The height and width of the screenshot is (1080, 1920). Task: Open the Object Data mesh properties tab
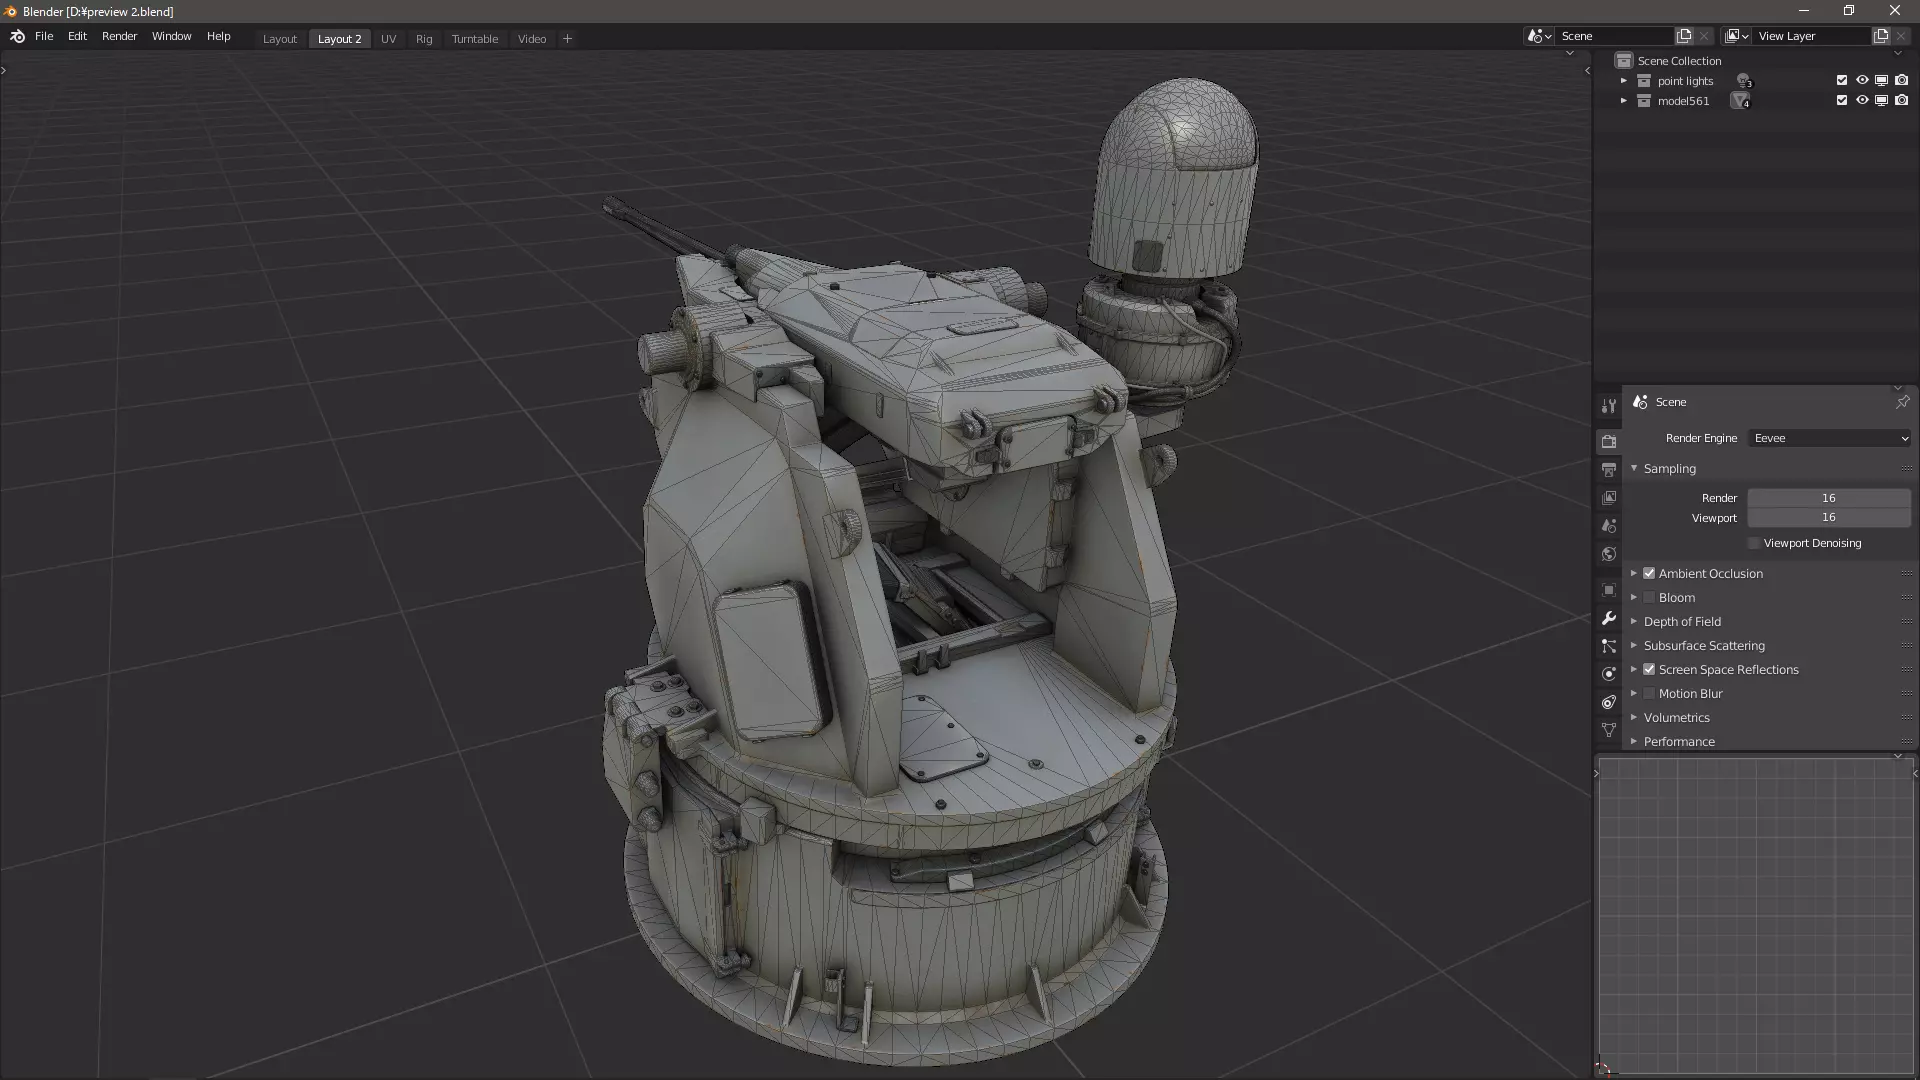tap(1609, 730)
